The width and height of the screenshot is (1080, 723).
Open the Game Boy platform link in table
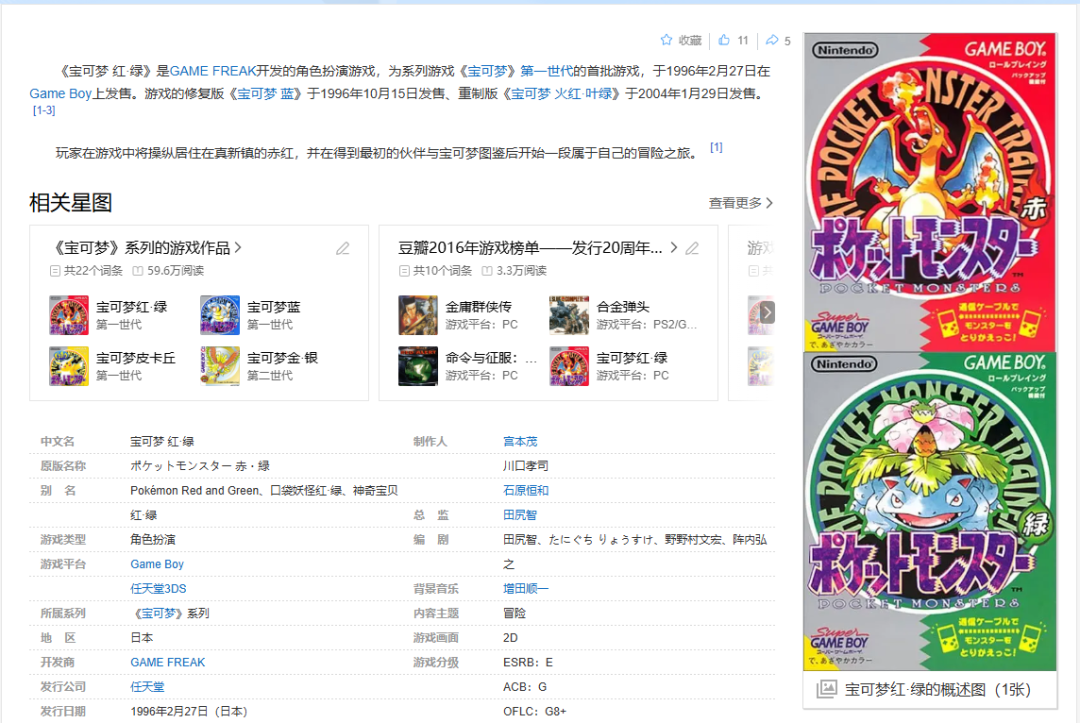(157, 564)
